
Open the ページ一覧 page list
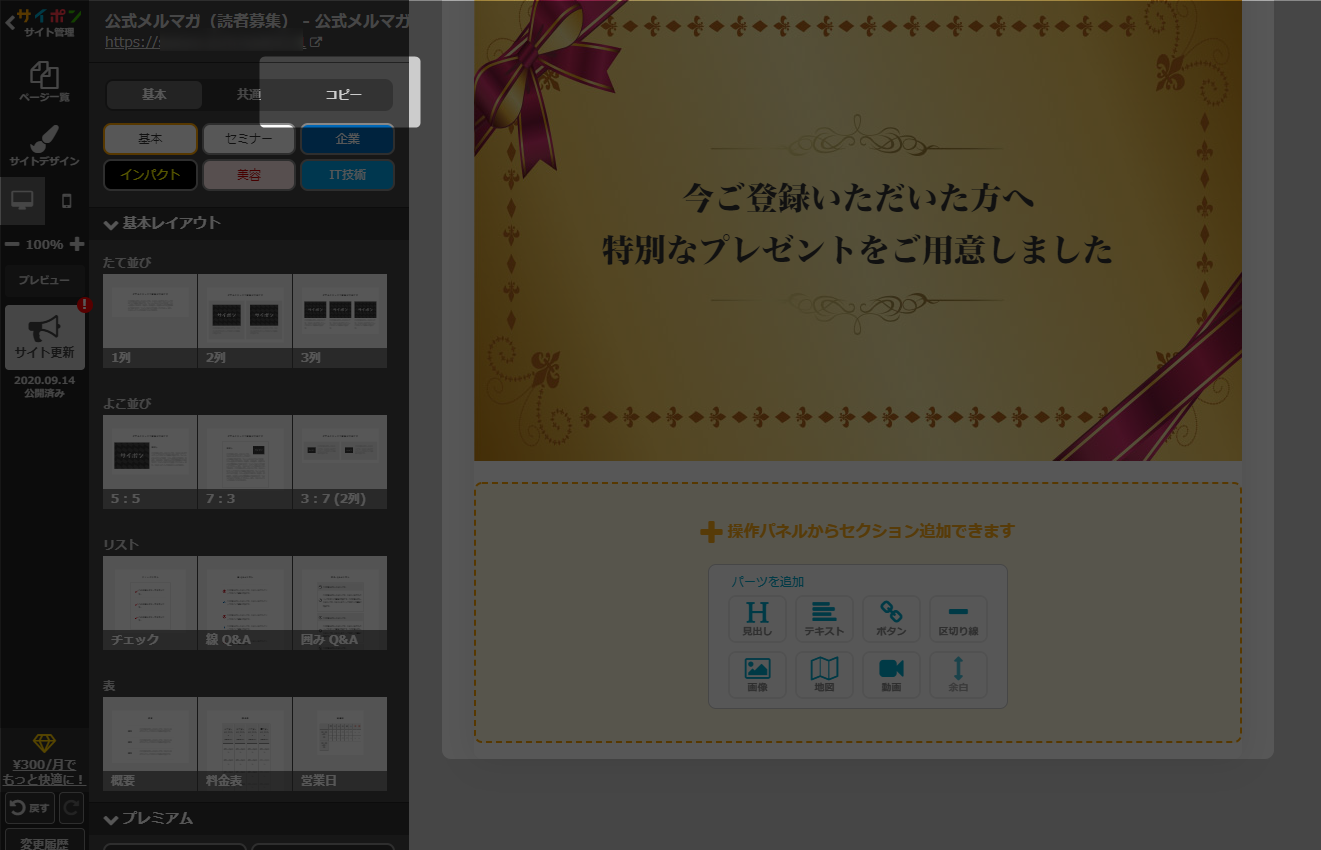coord(44,82)
